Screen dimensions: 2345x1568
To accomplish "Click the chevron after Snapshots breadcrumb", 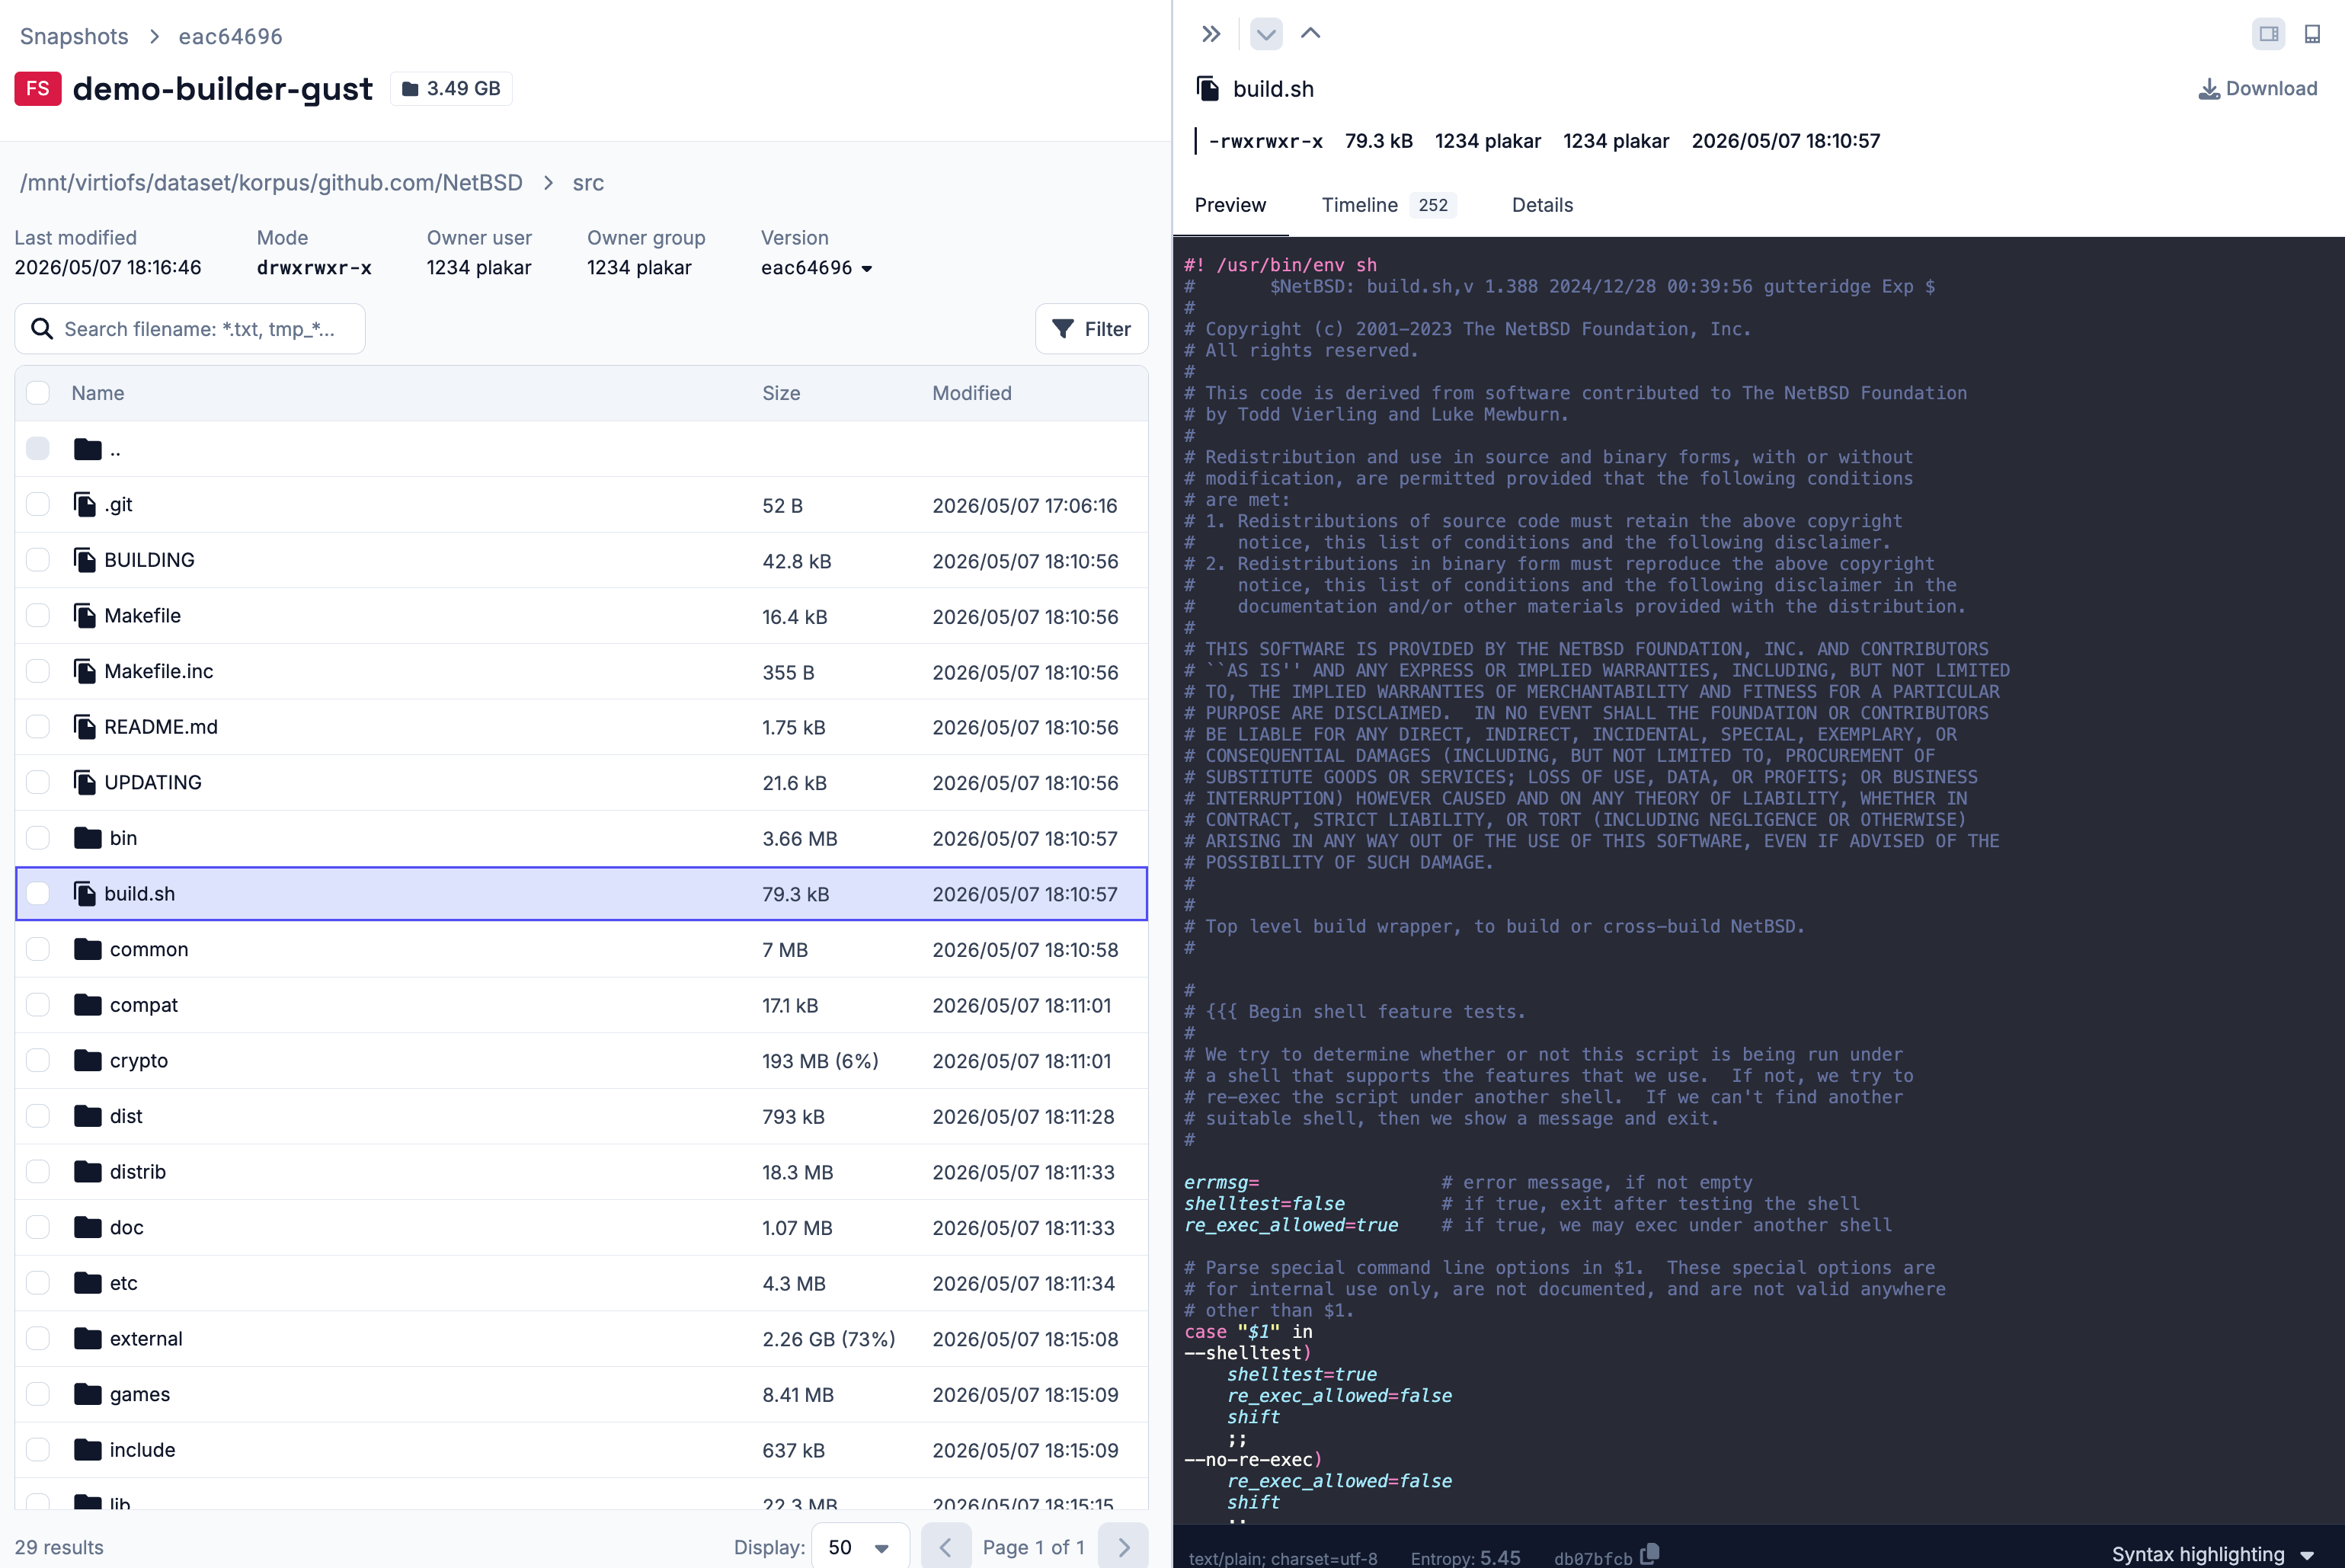I will (x=154, y=37).
